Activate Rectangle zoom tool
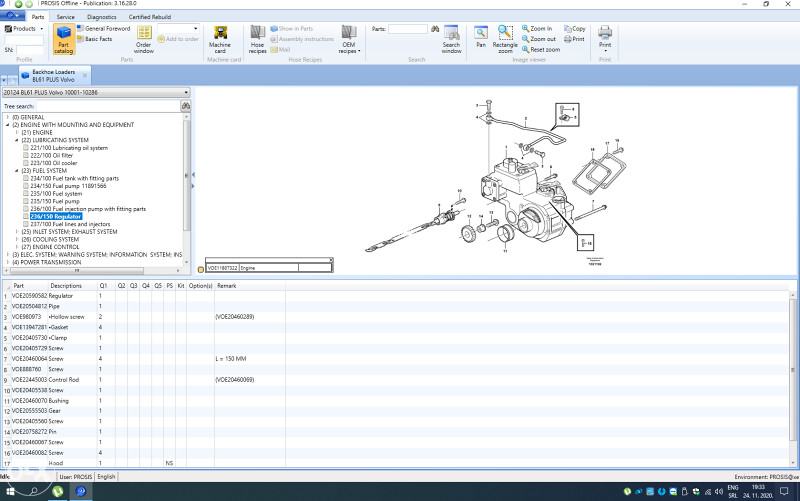 [x=505, y=38]
